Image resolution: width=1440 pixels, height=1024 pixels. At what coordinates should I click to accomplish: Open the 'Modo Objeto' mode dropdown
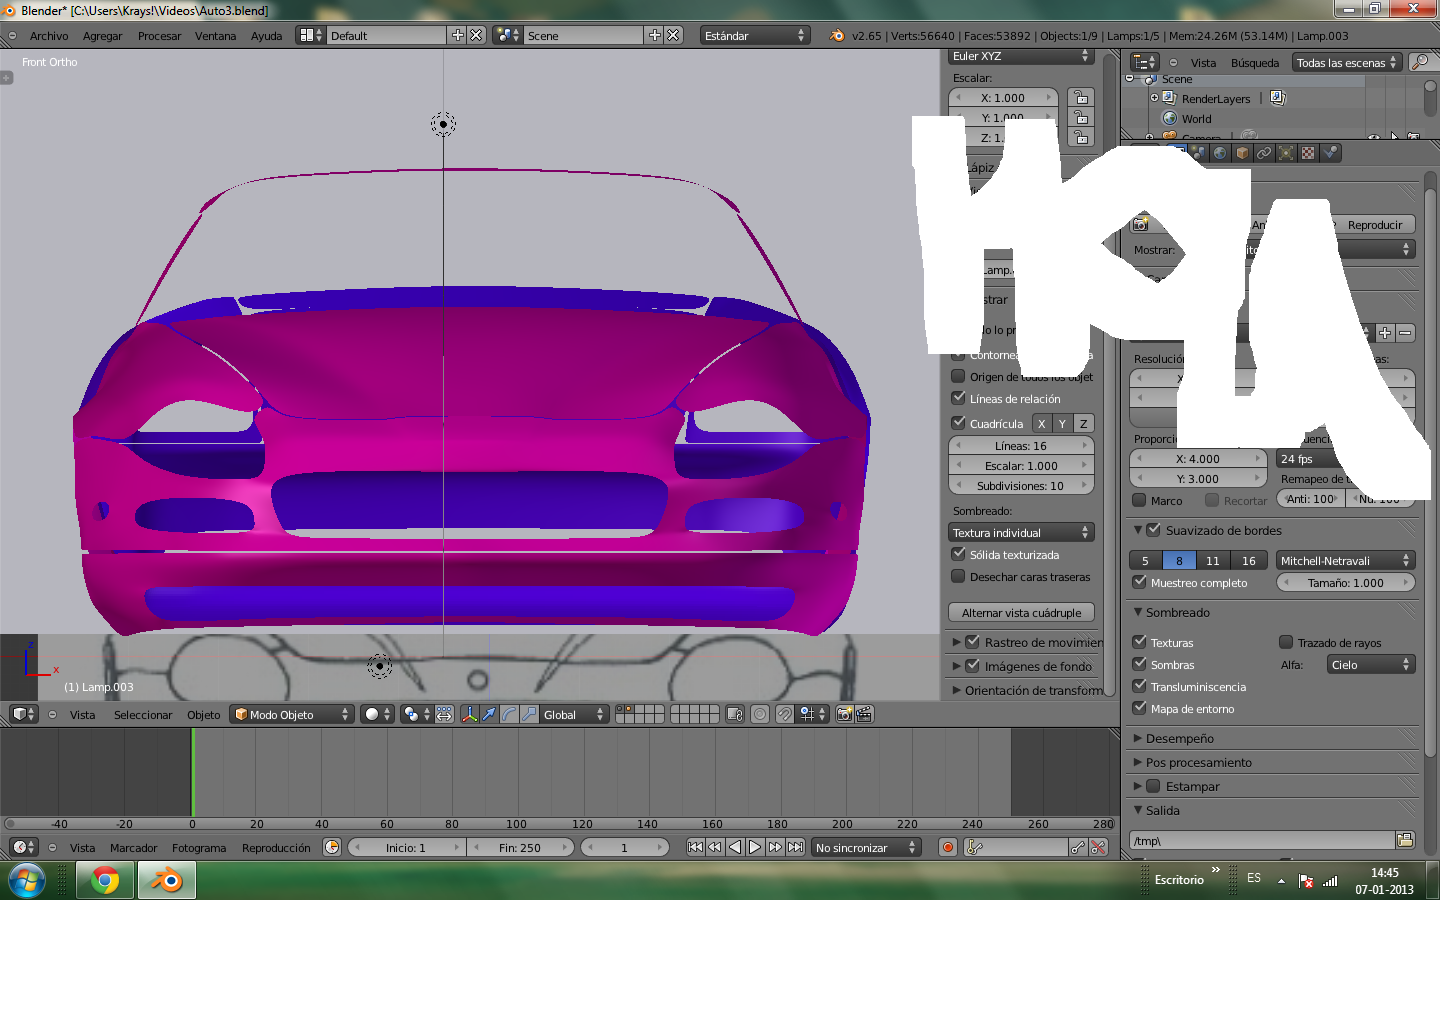click(292, 714)
